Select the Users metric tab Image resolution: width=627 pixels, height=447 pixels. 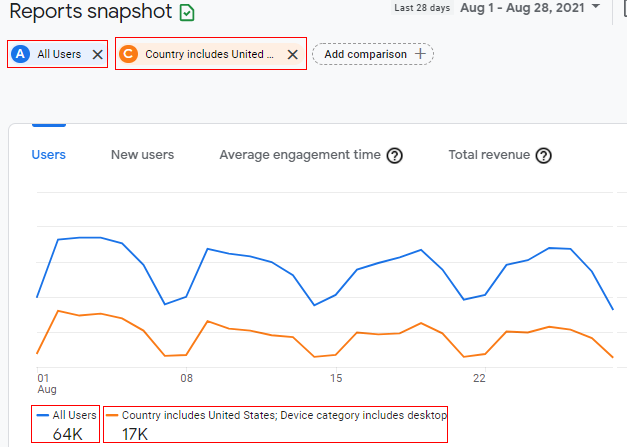pos(48,155)
